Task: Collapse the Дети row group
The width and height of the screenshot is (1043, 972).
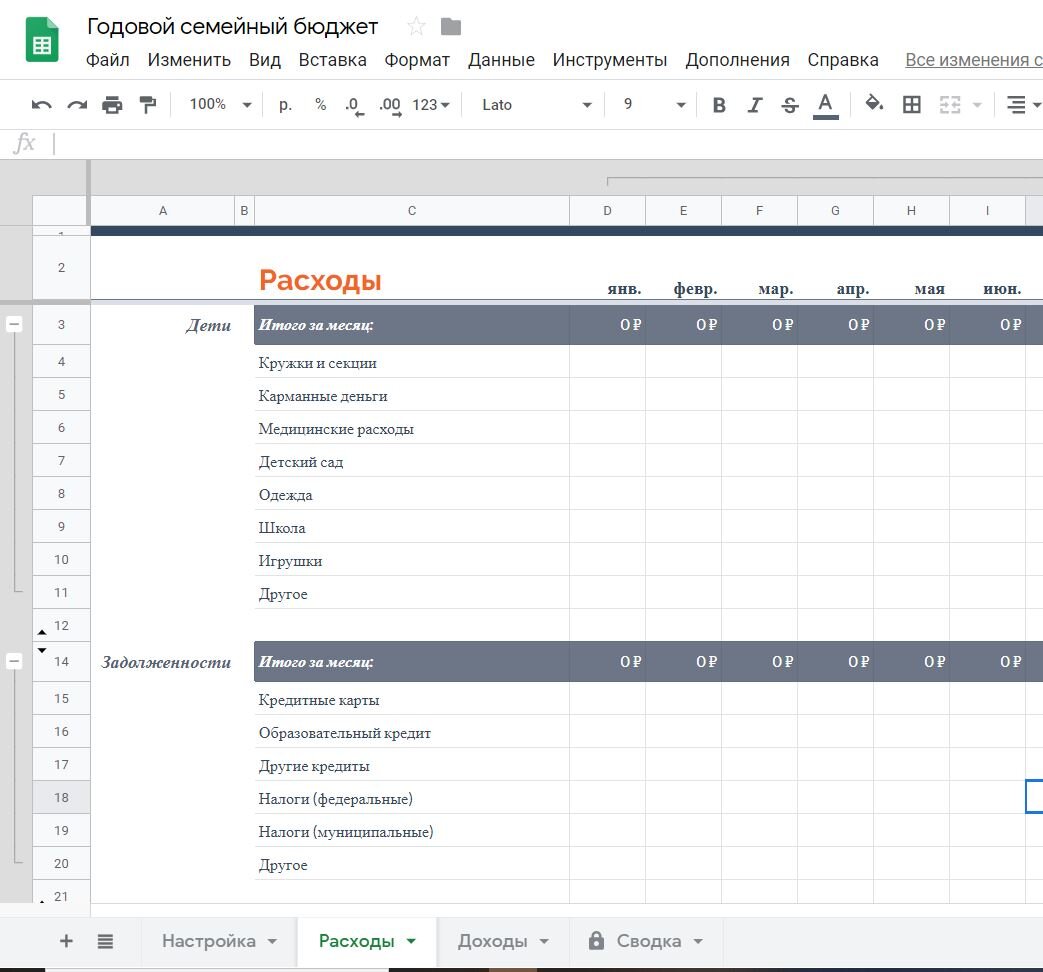Action: [x=14, y=324]
